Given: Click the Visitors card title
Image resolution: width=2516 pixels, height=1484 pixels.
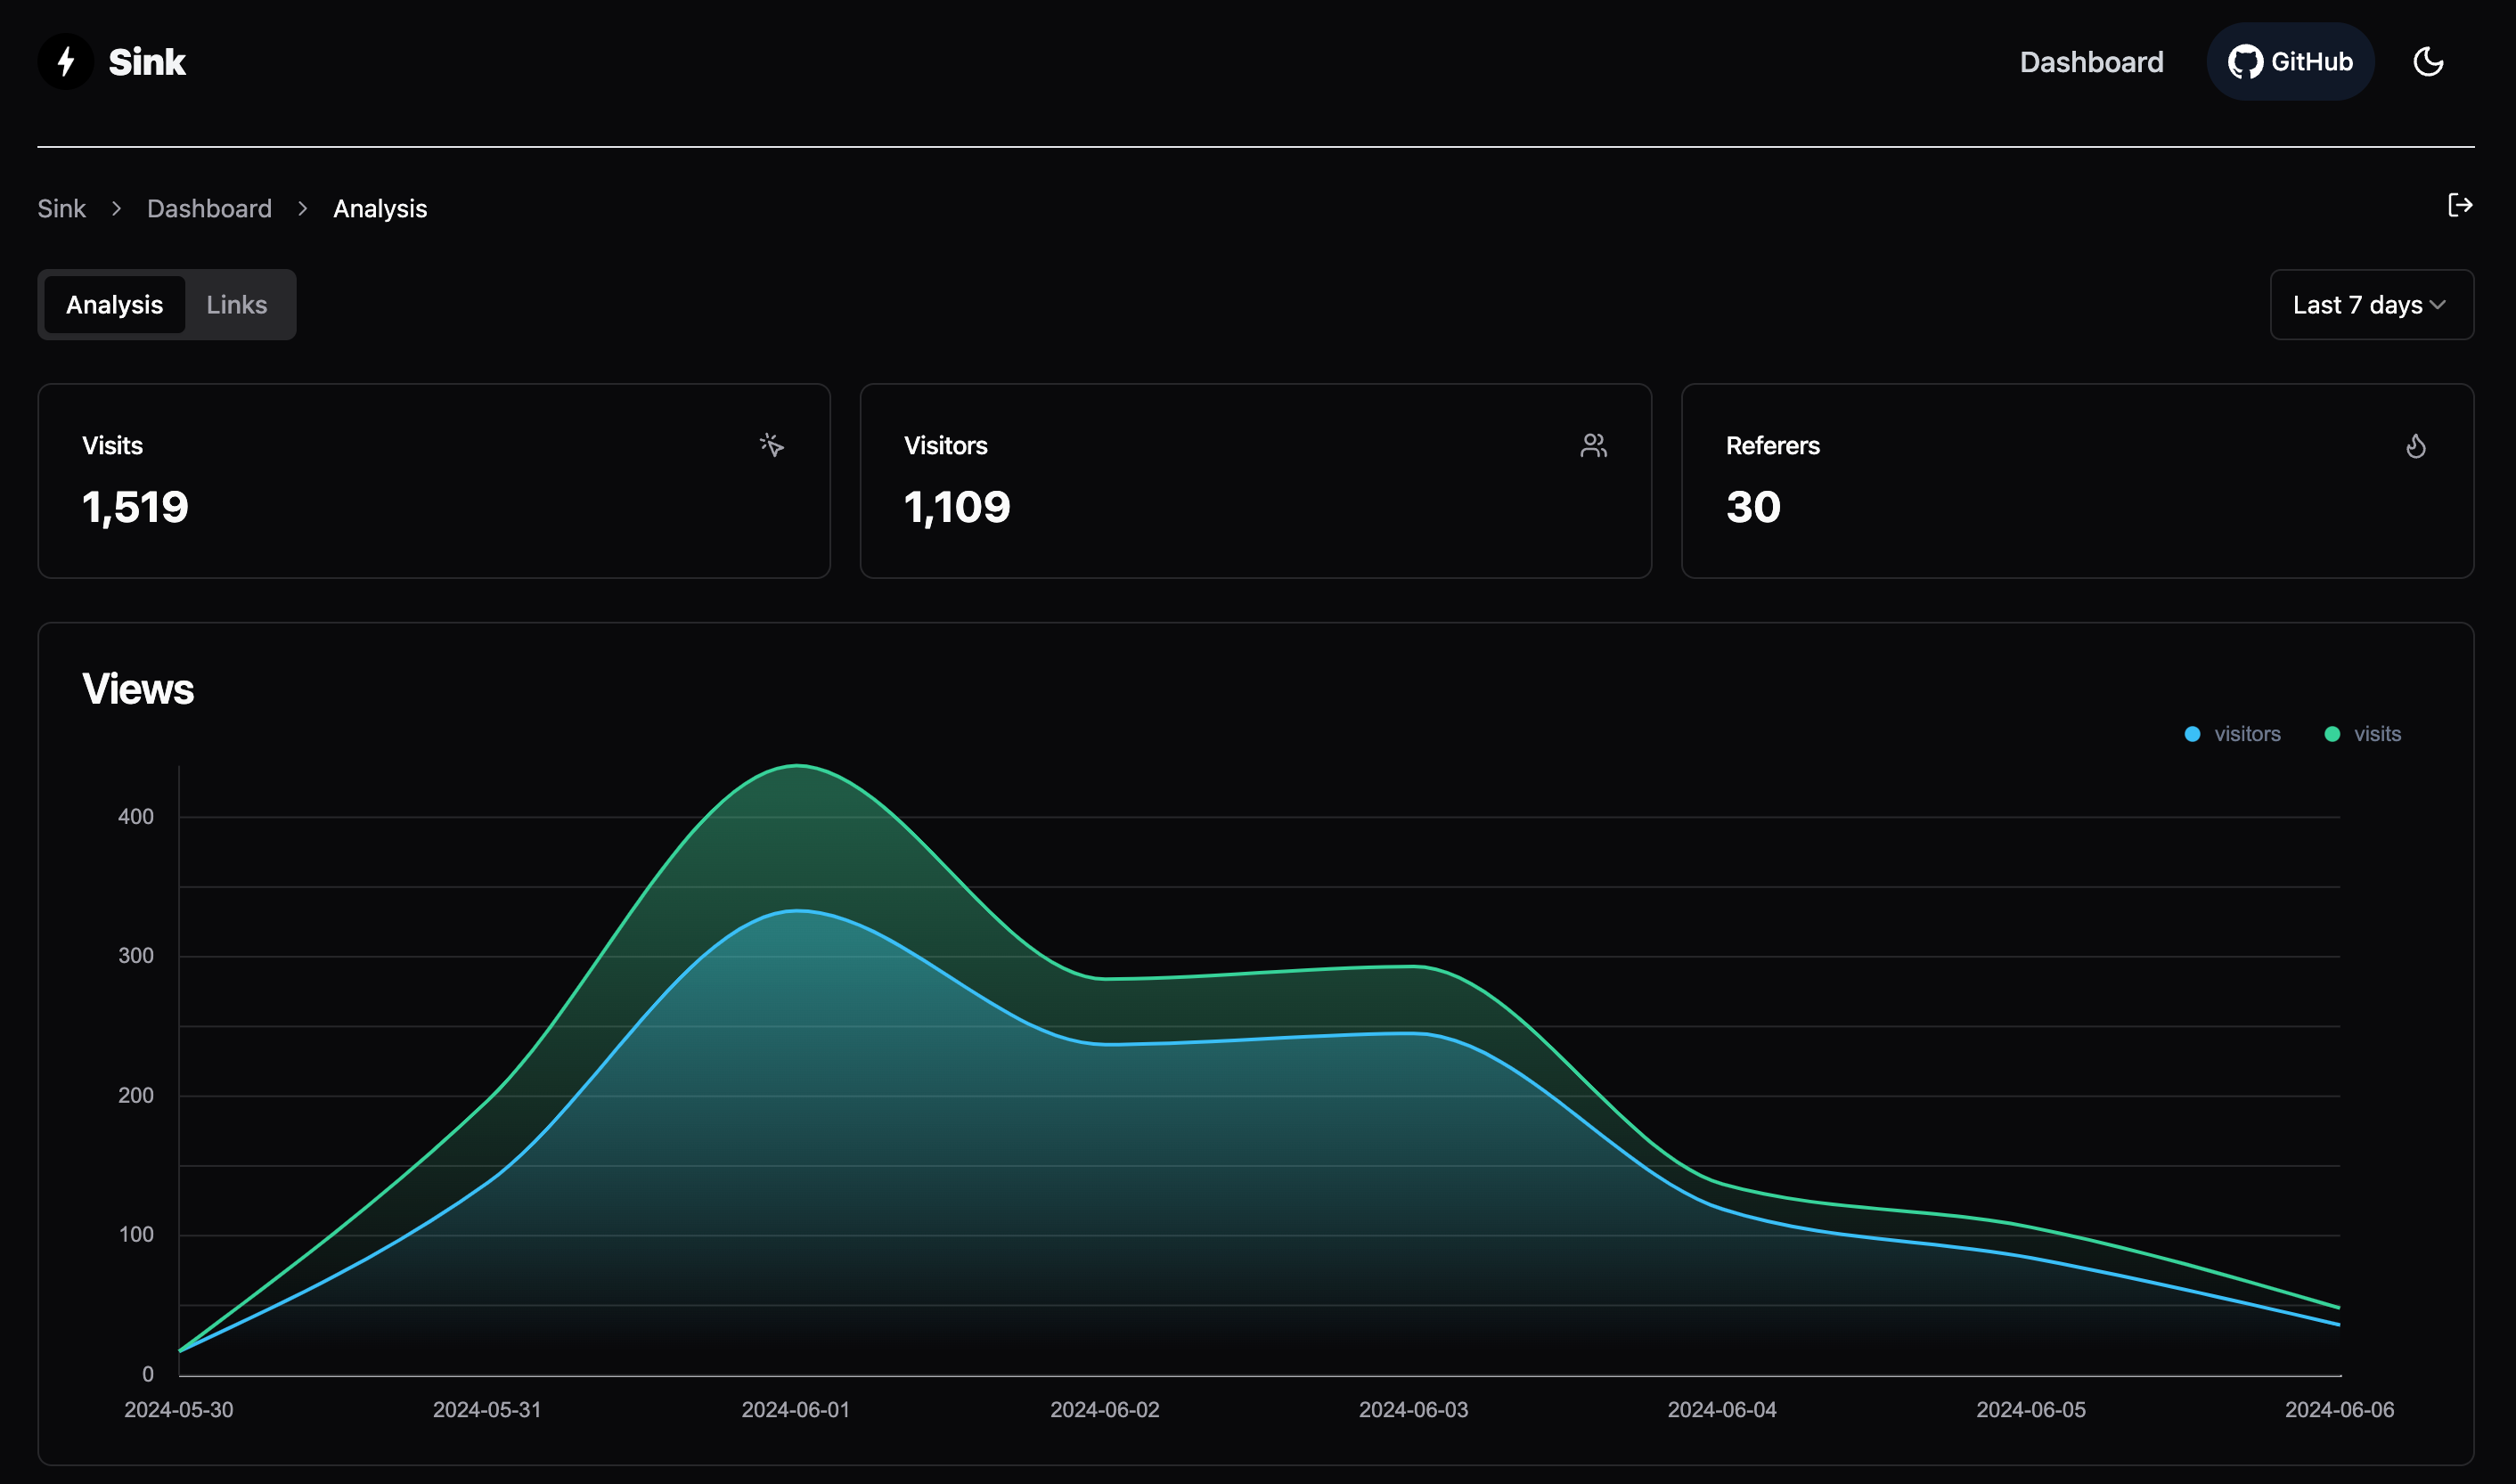Looking at the screenshot, I should point(945,446).
